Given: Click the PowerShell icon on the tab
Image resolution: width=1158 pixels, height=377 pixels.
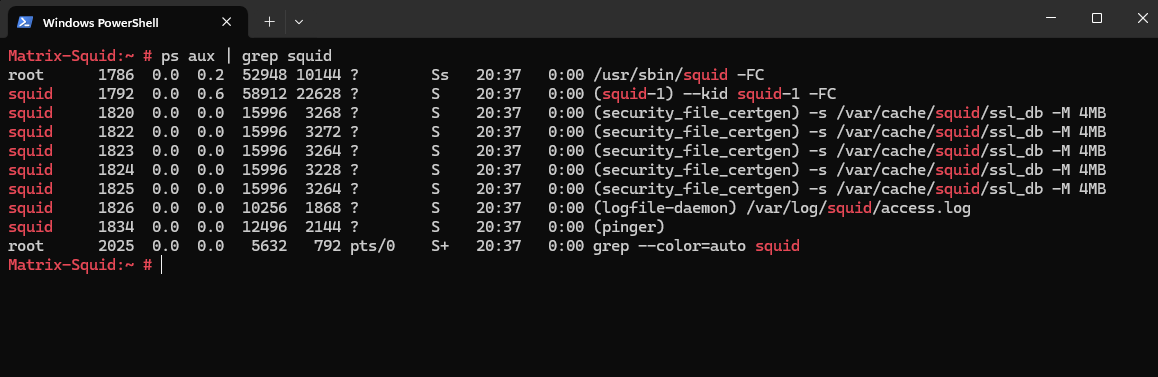Looking at the screenshot, I should pos(24,21).
